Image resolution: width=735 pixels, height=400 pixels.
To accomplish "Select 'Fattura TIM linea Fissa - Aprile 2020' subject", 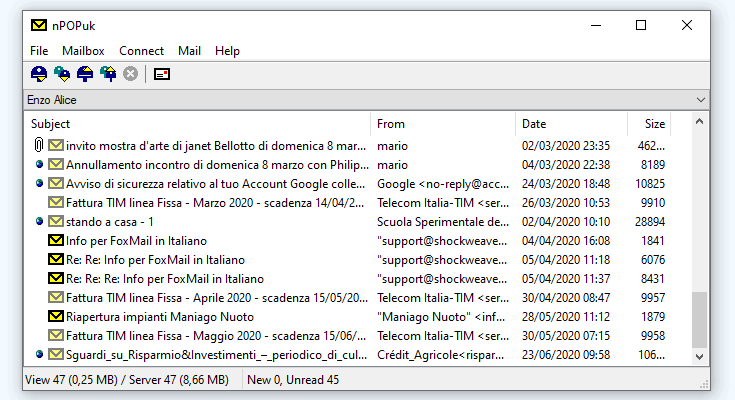I will coord(217,298).
